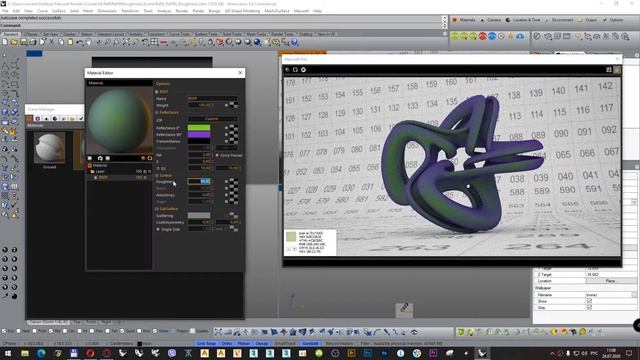The image size is (640, 360).
Task: Toggle the Wallpaper Gray checkbox
Action: coord(589,307)
